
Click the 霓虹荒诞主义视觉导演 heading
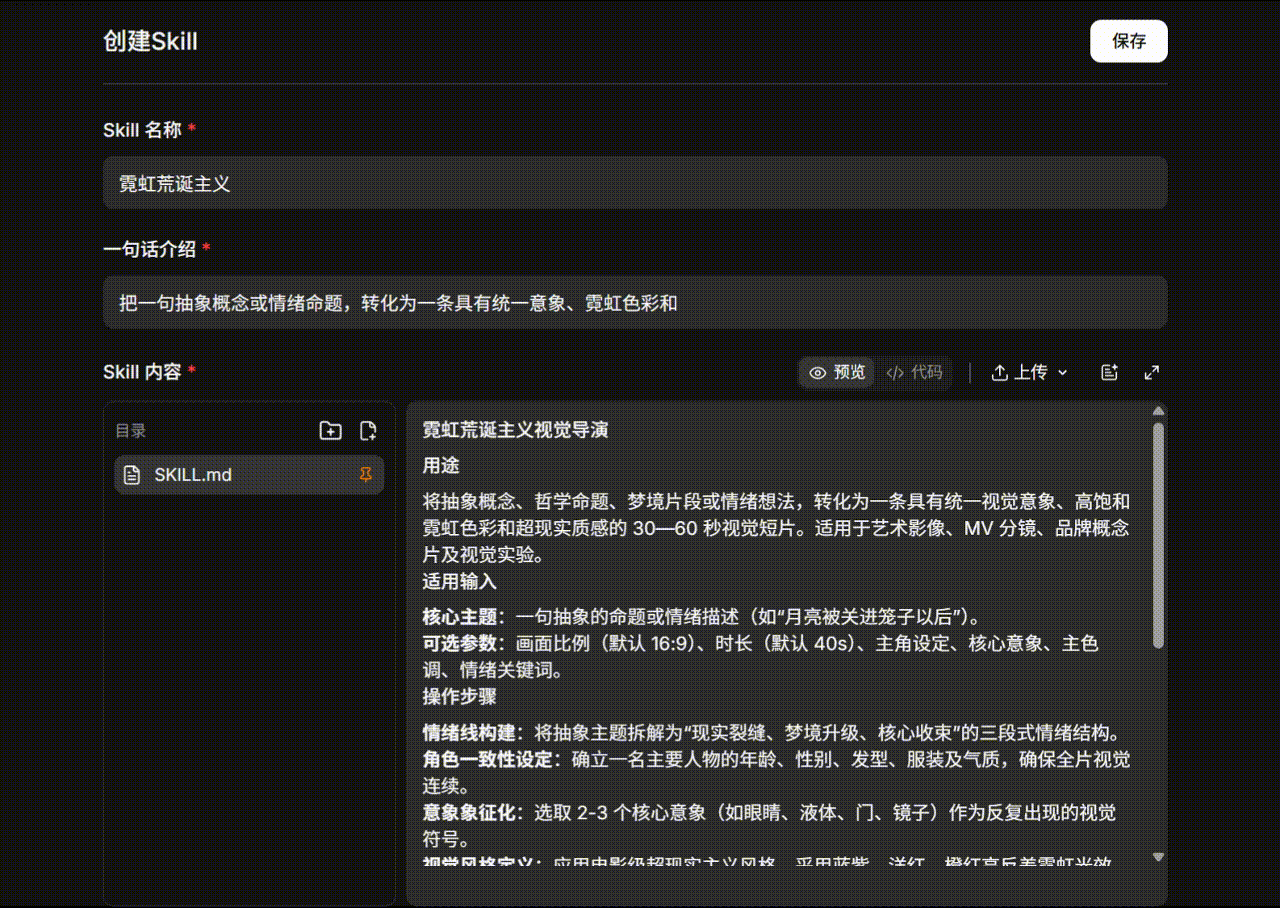click(515, 430)
